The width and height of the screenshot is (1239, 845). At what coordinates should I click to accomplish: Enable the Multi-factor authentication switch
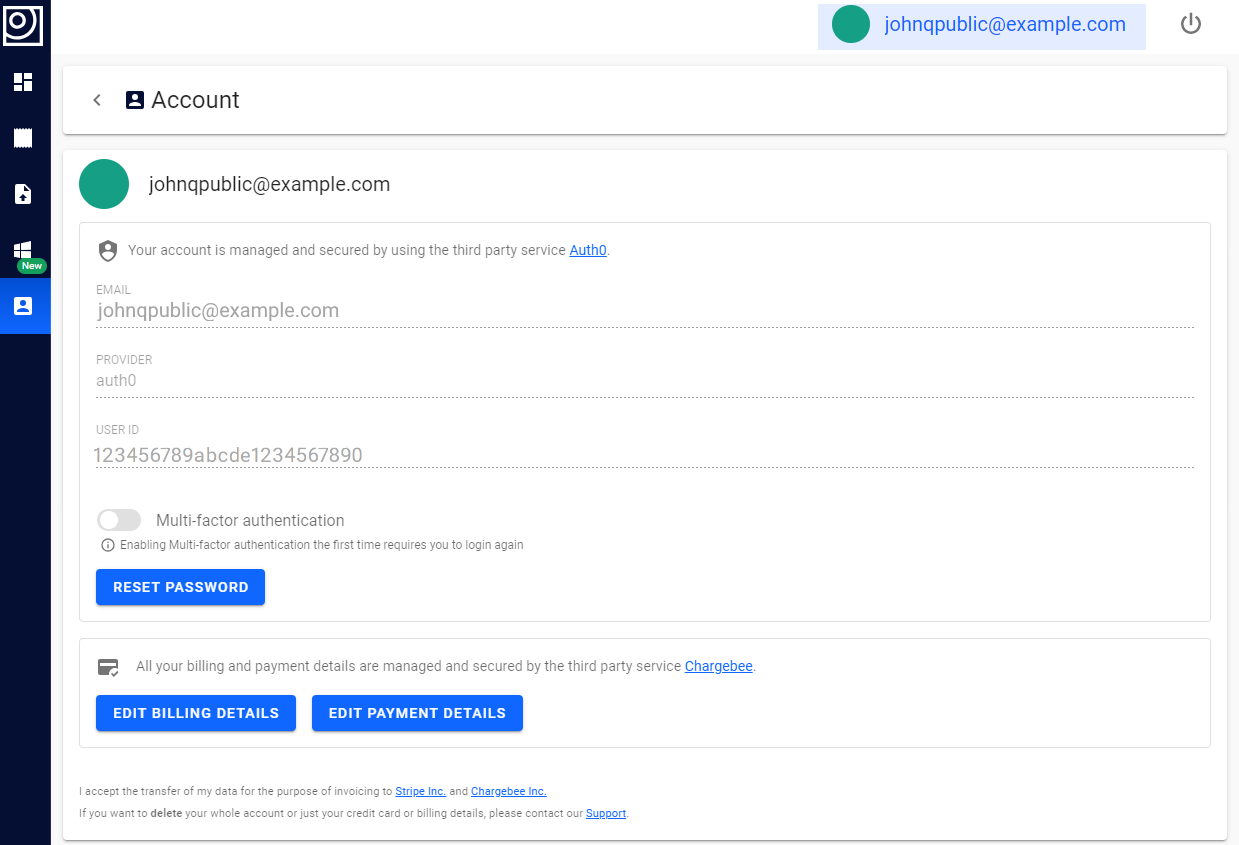[x=118, y=520]
